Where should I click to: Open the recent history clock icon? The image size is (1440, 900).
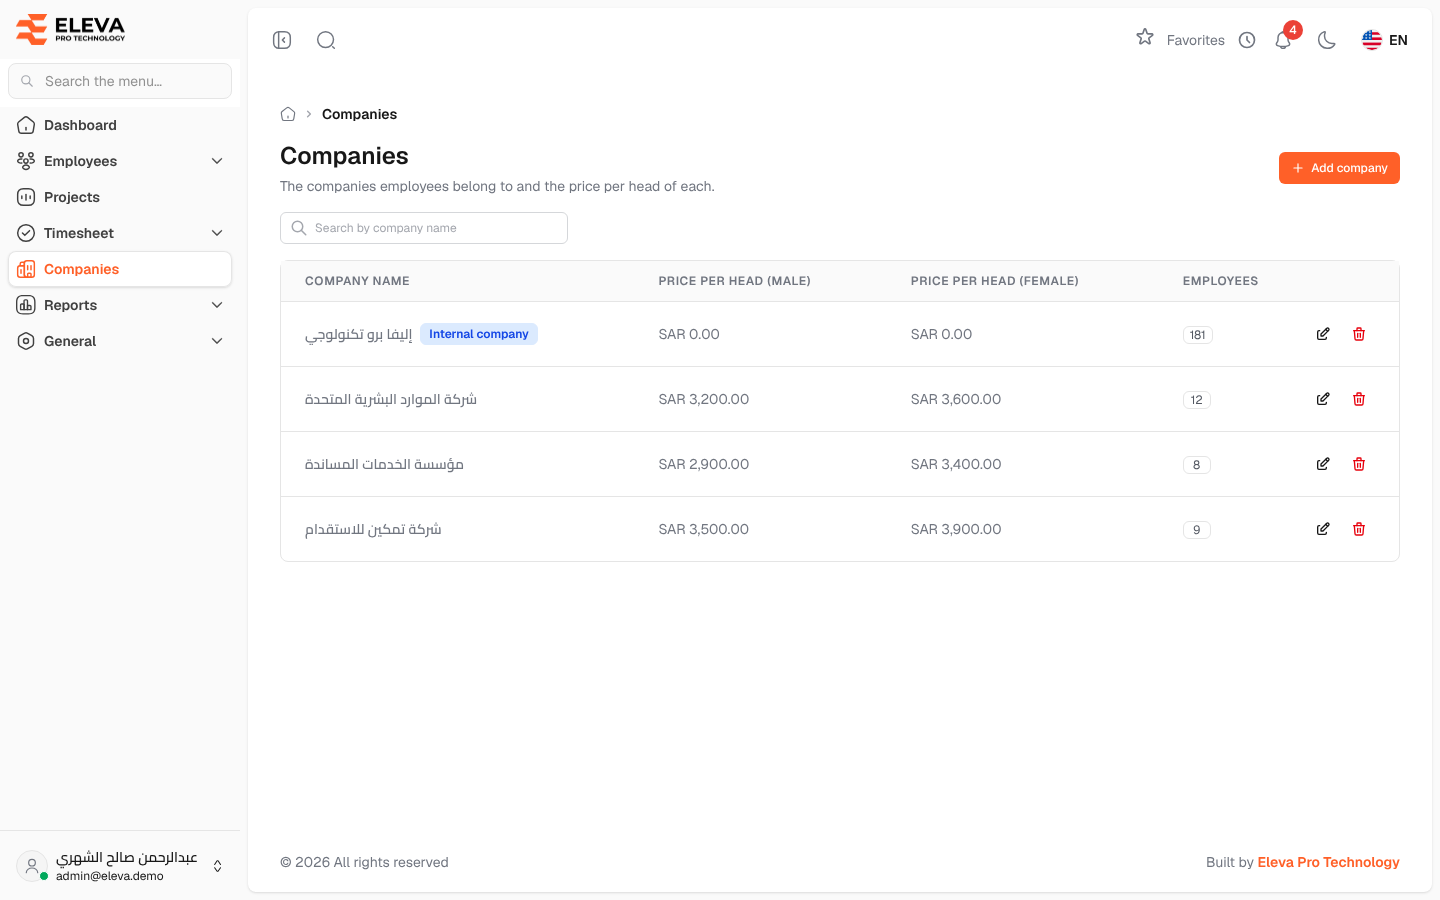(1247, 40)
